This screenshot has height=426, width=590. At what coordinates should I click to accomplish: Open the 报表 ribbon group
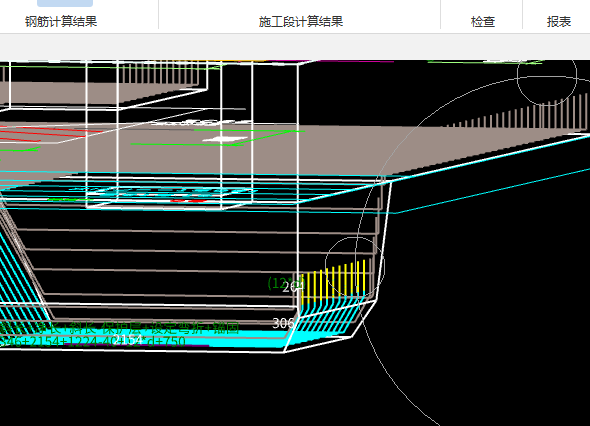(x=559, y=21)
